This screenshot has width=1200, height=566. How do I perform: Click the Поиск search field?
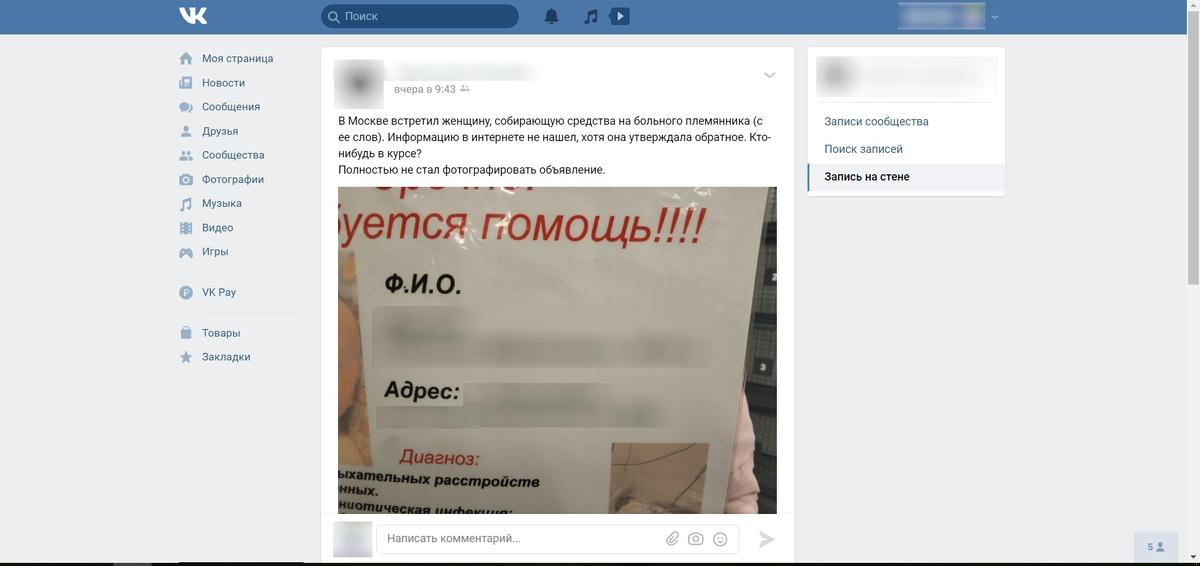coord(420,16)
